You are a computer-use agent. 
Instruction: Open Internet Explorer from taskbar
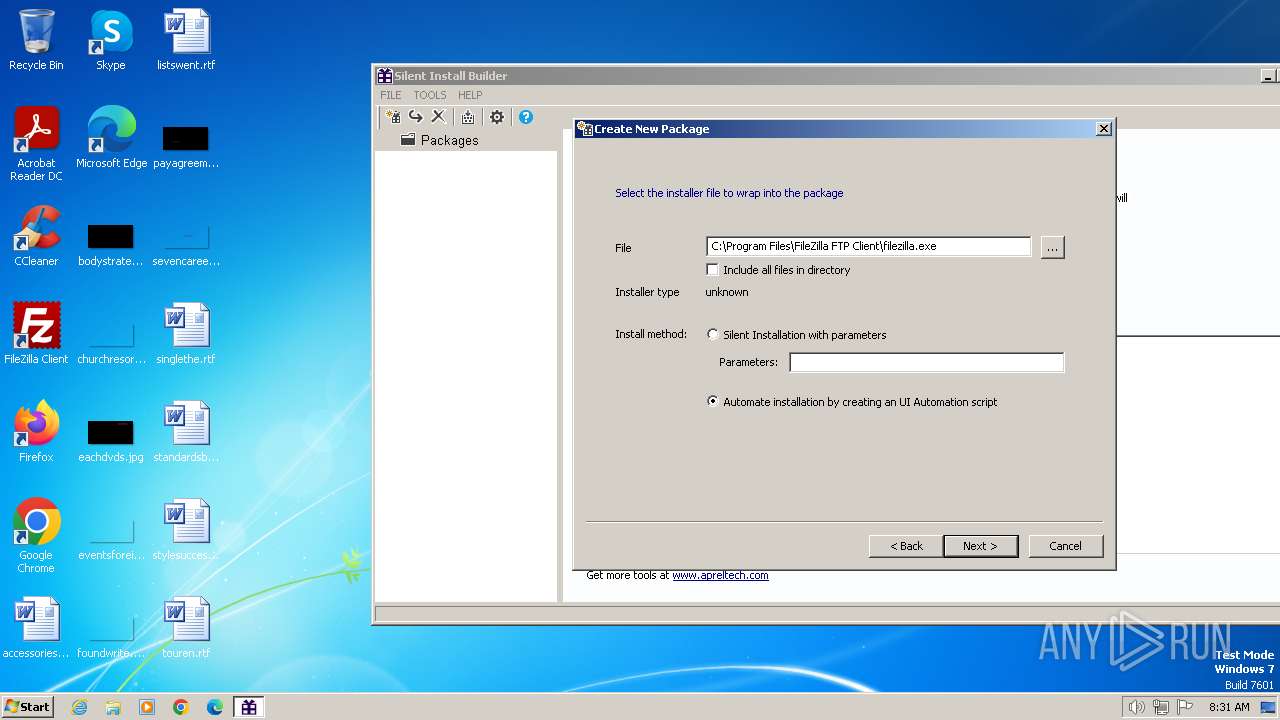pyautogui.click(x=80, y=707)
